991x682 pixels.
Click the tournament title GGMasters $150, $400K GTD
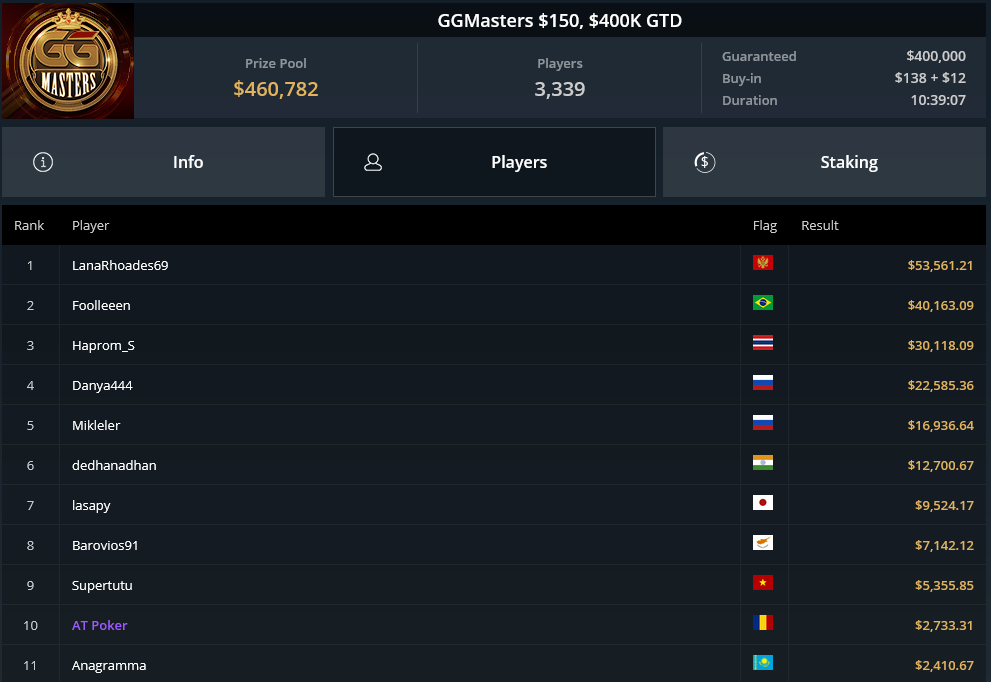coord(559,21)
